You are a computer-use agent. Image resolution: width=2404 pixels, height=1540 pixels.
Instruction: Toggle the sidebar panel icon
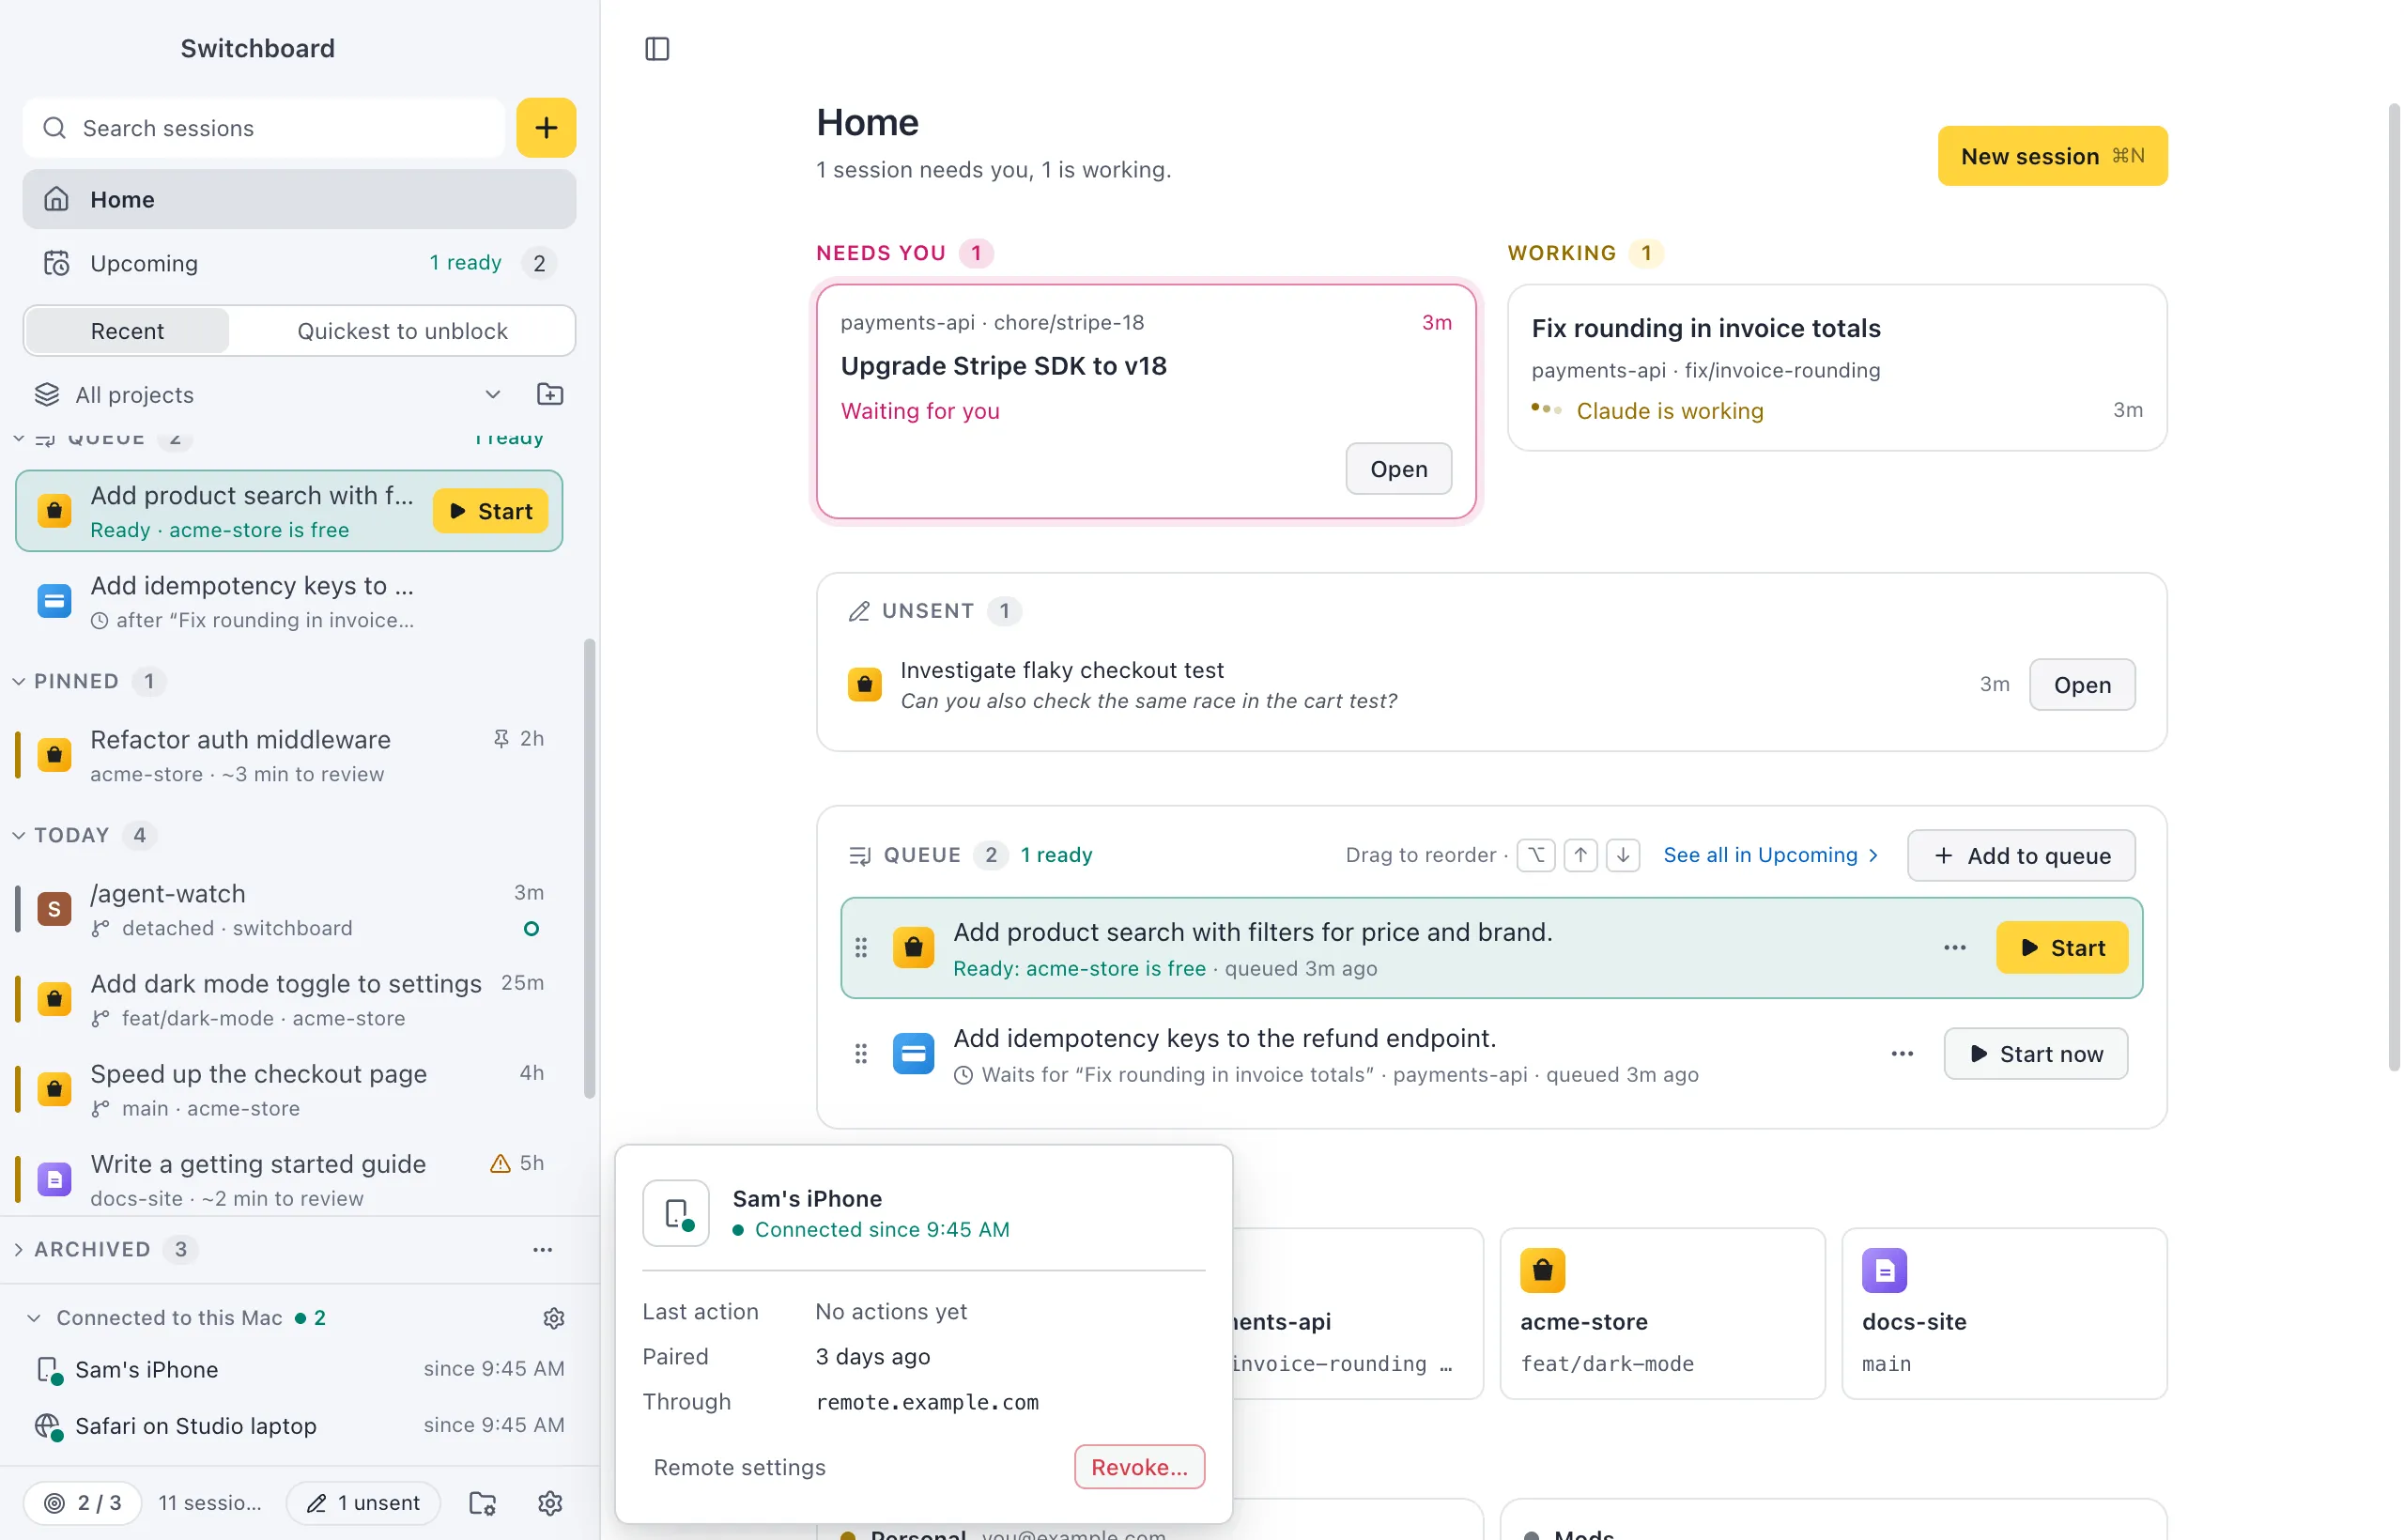(657, 48)
